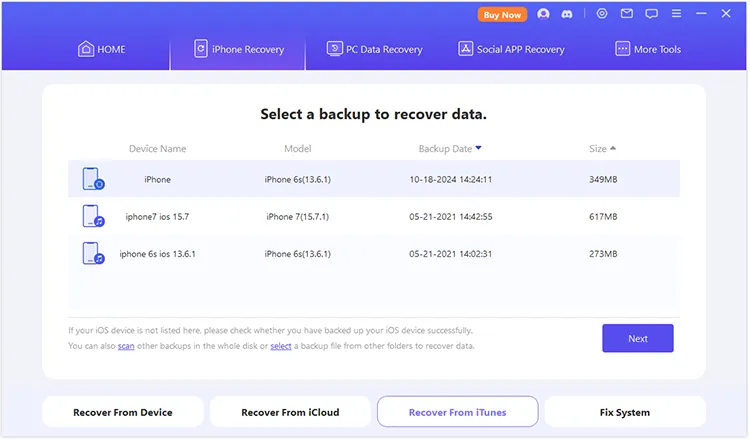Click the Model column header

point(298,149)
